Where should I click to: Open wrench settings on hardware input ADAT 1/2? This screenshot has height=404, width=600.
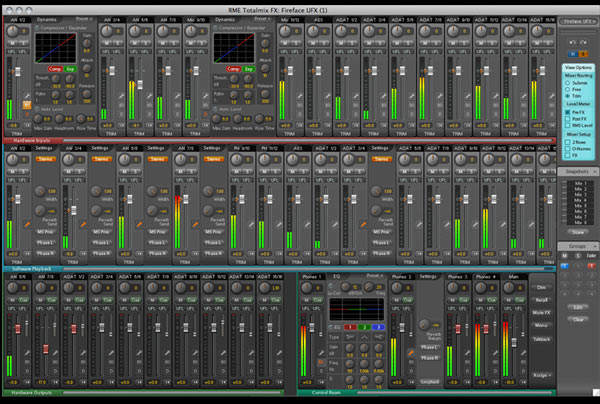[355, 96]
